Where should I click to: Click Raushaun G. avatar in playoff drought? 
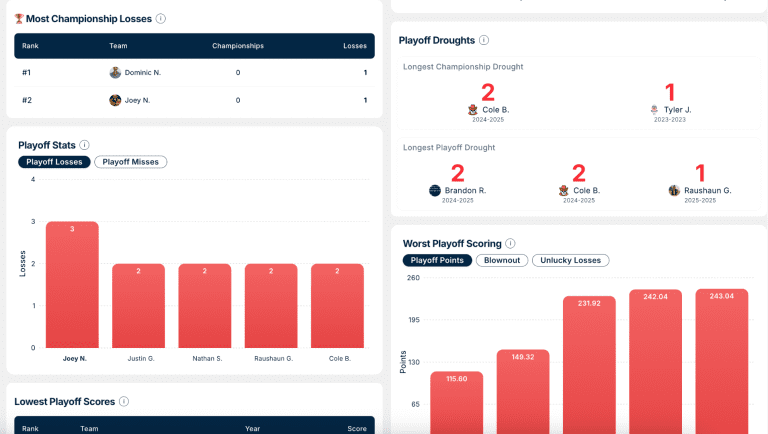tap(674, 191)
